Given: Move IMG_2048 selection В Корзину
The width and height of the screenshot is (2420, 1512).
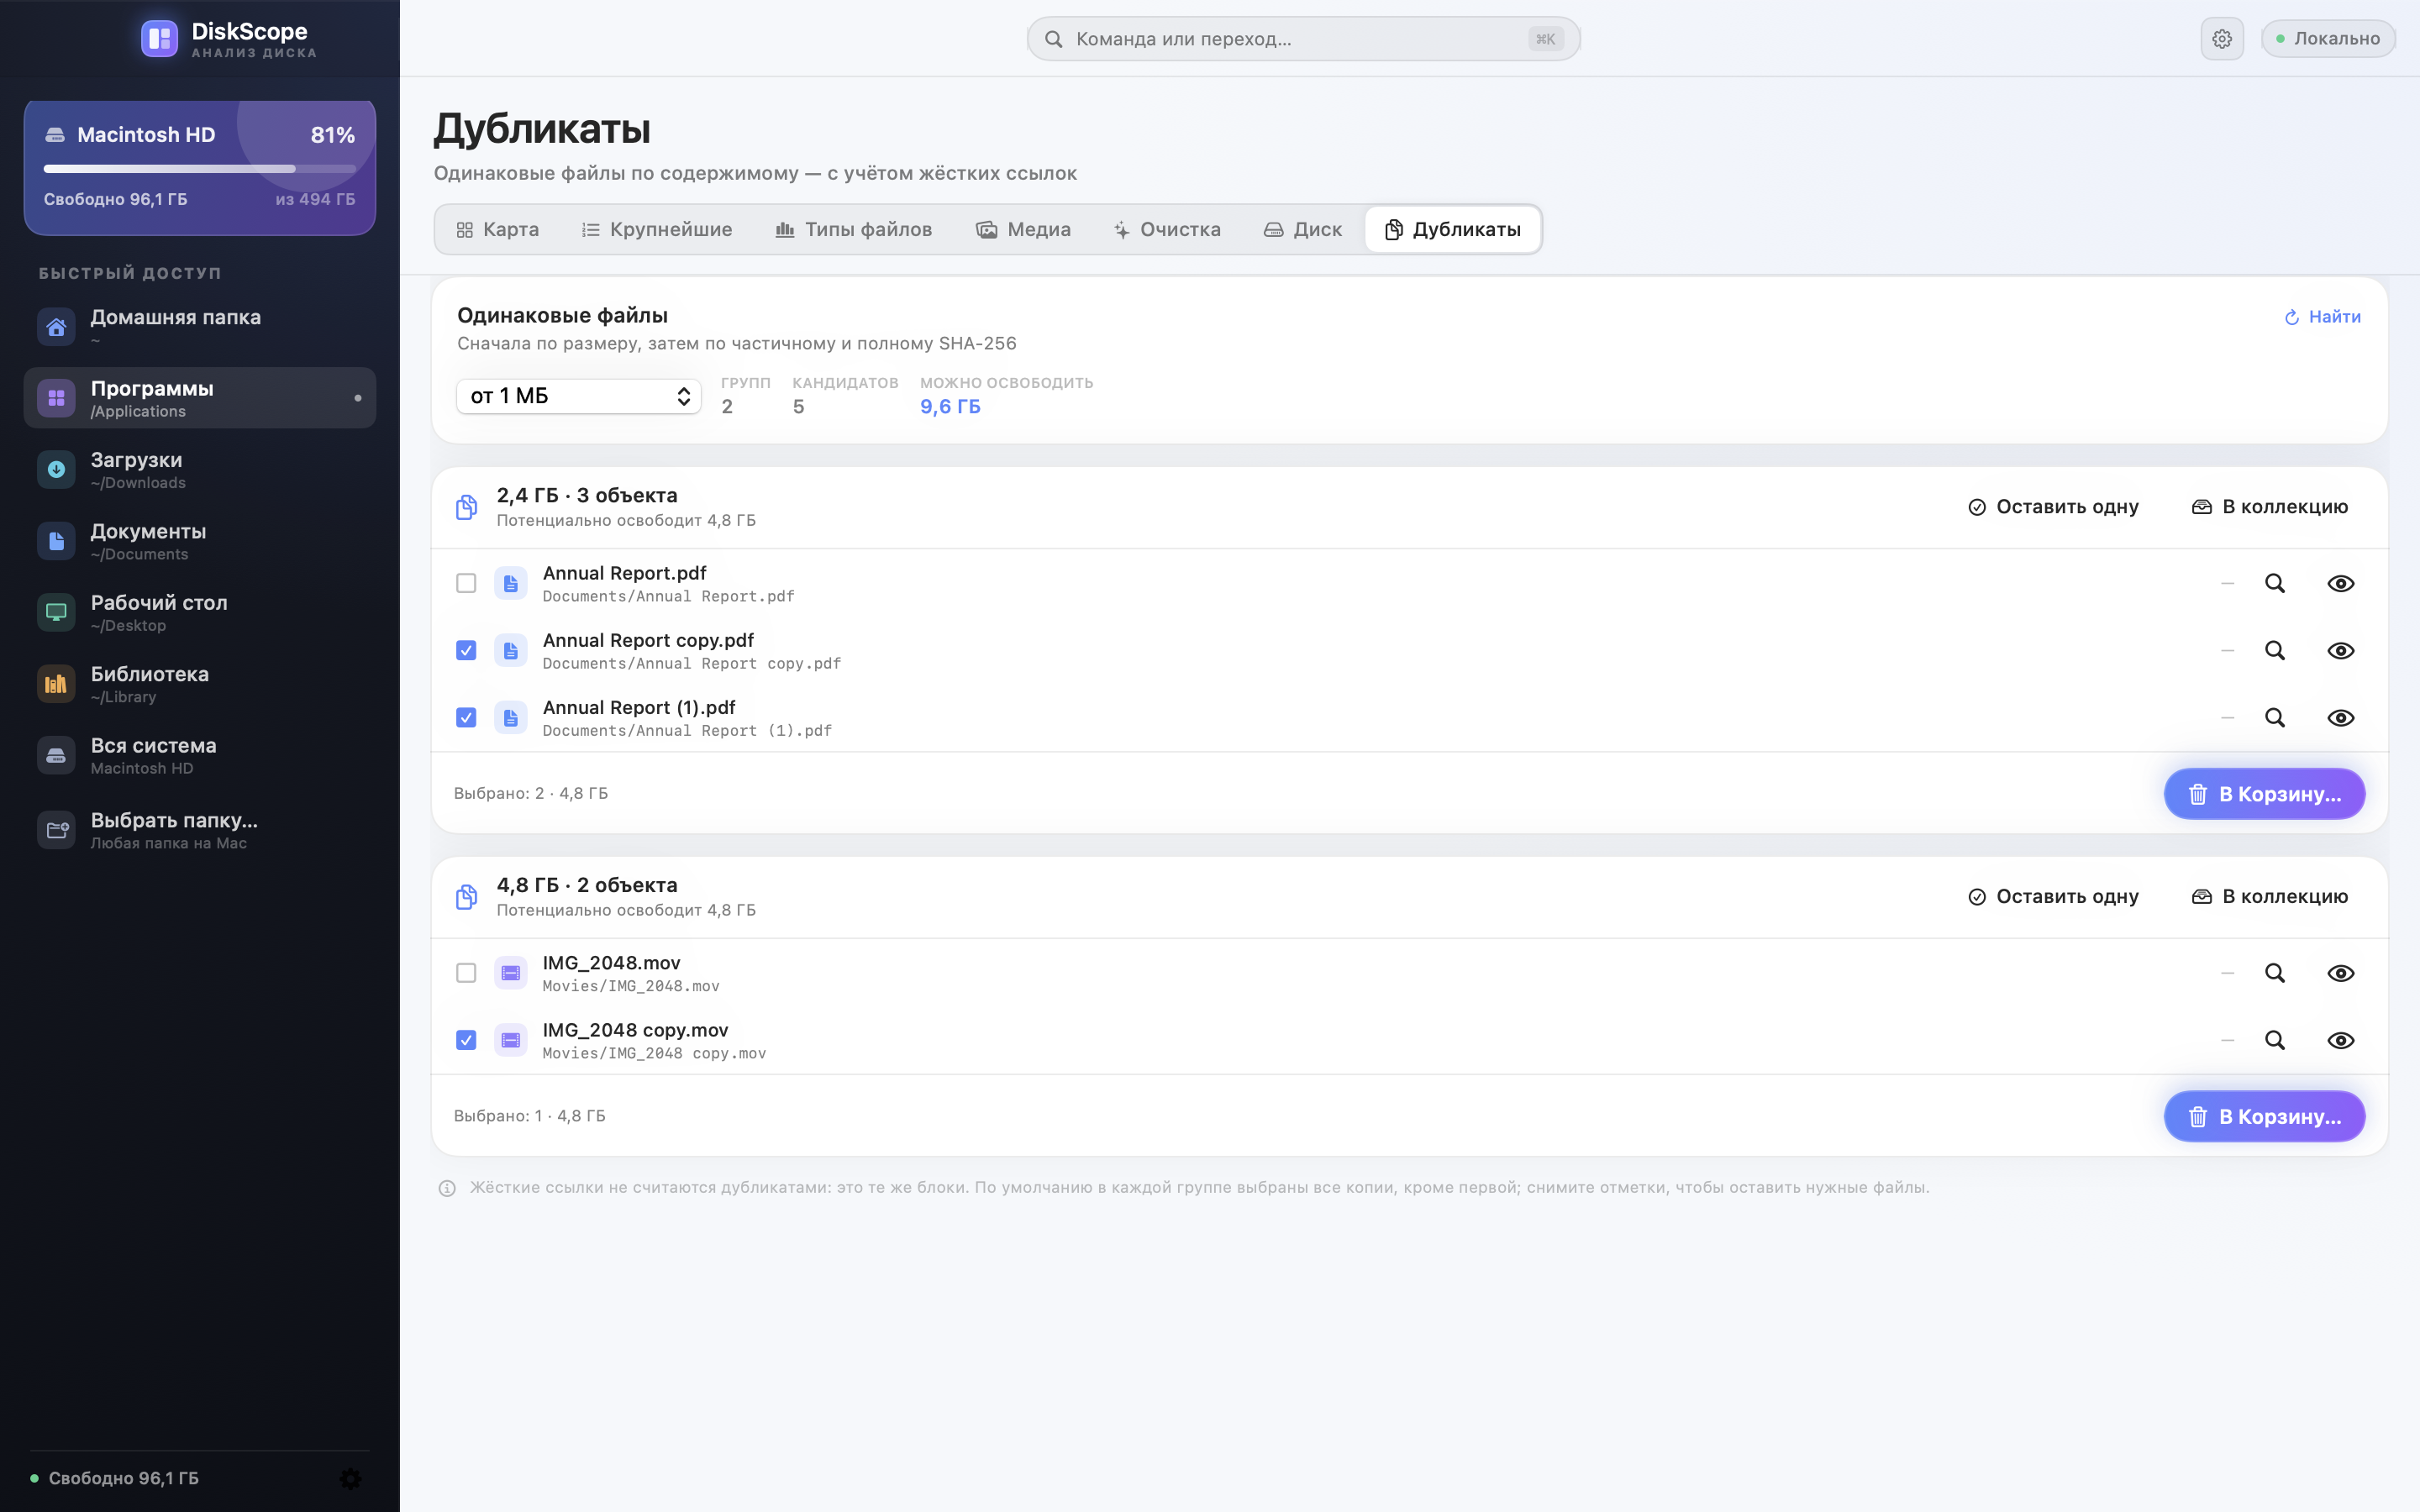Looking at the screenshot, I should tap(2264, 1116).
